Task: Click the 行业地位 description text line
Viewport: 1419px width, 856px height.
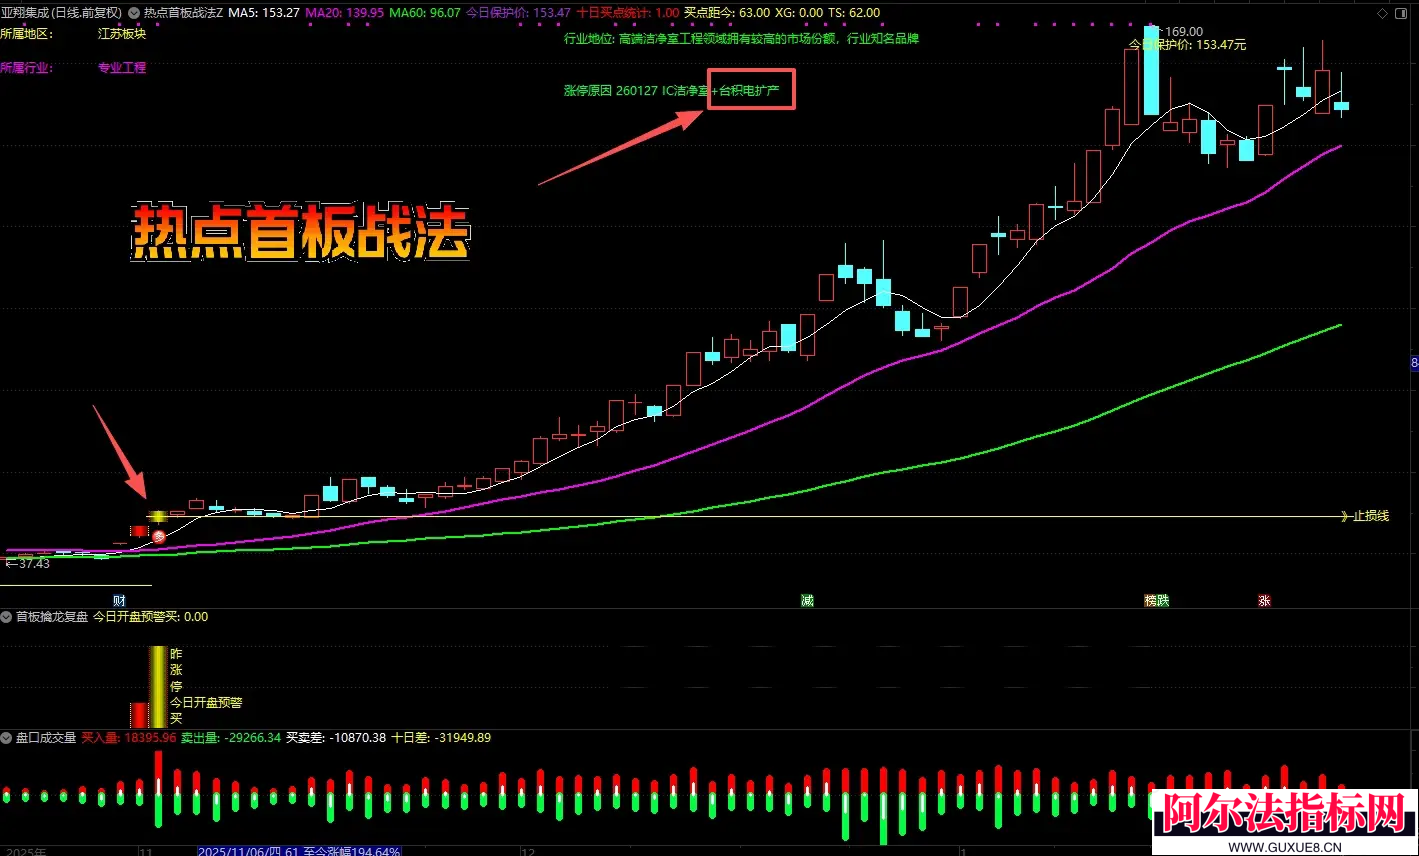Action: [741, 39]
